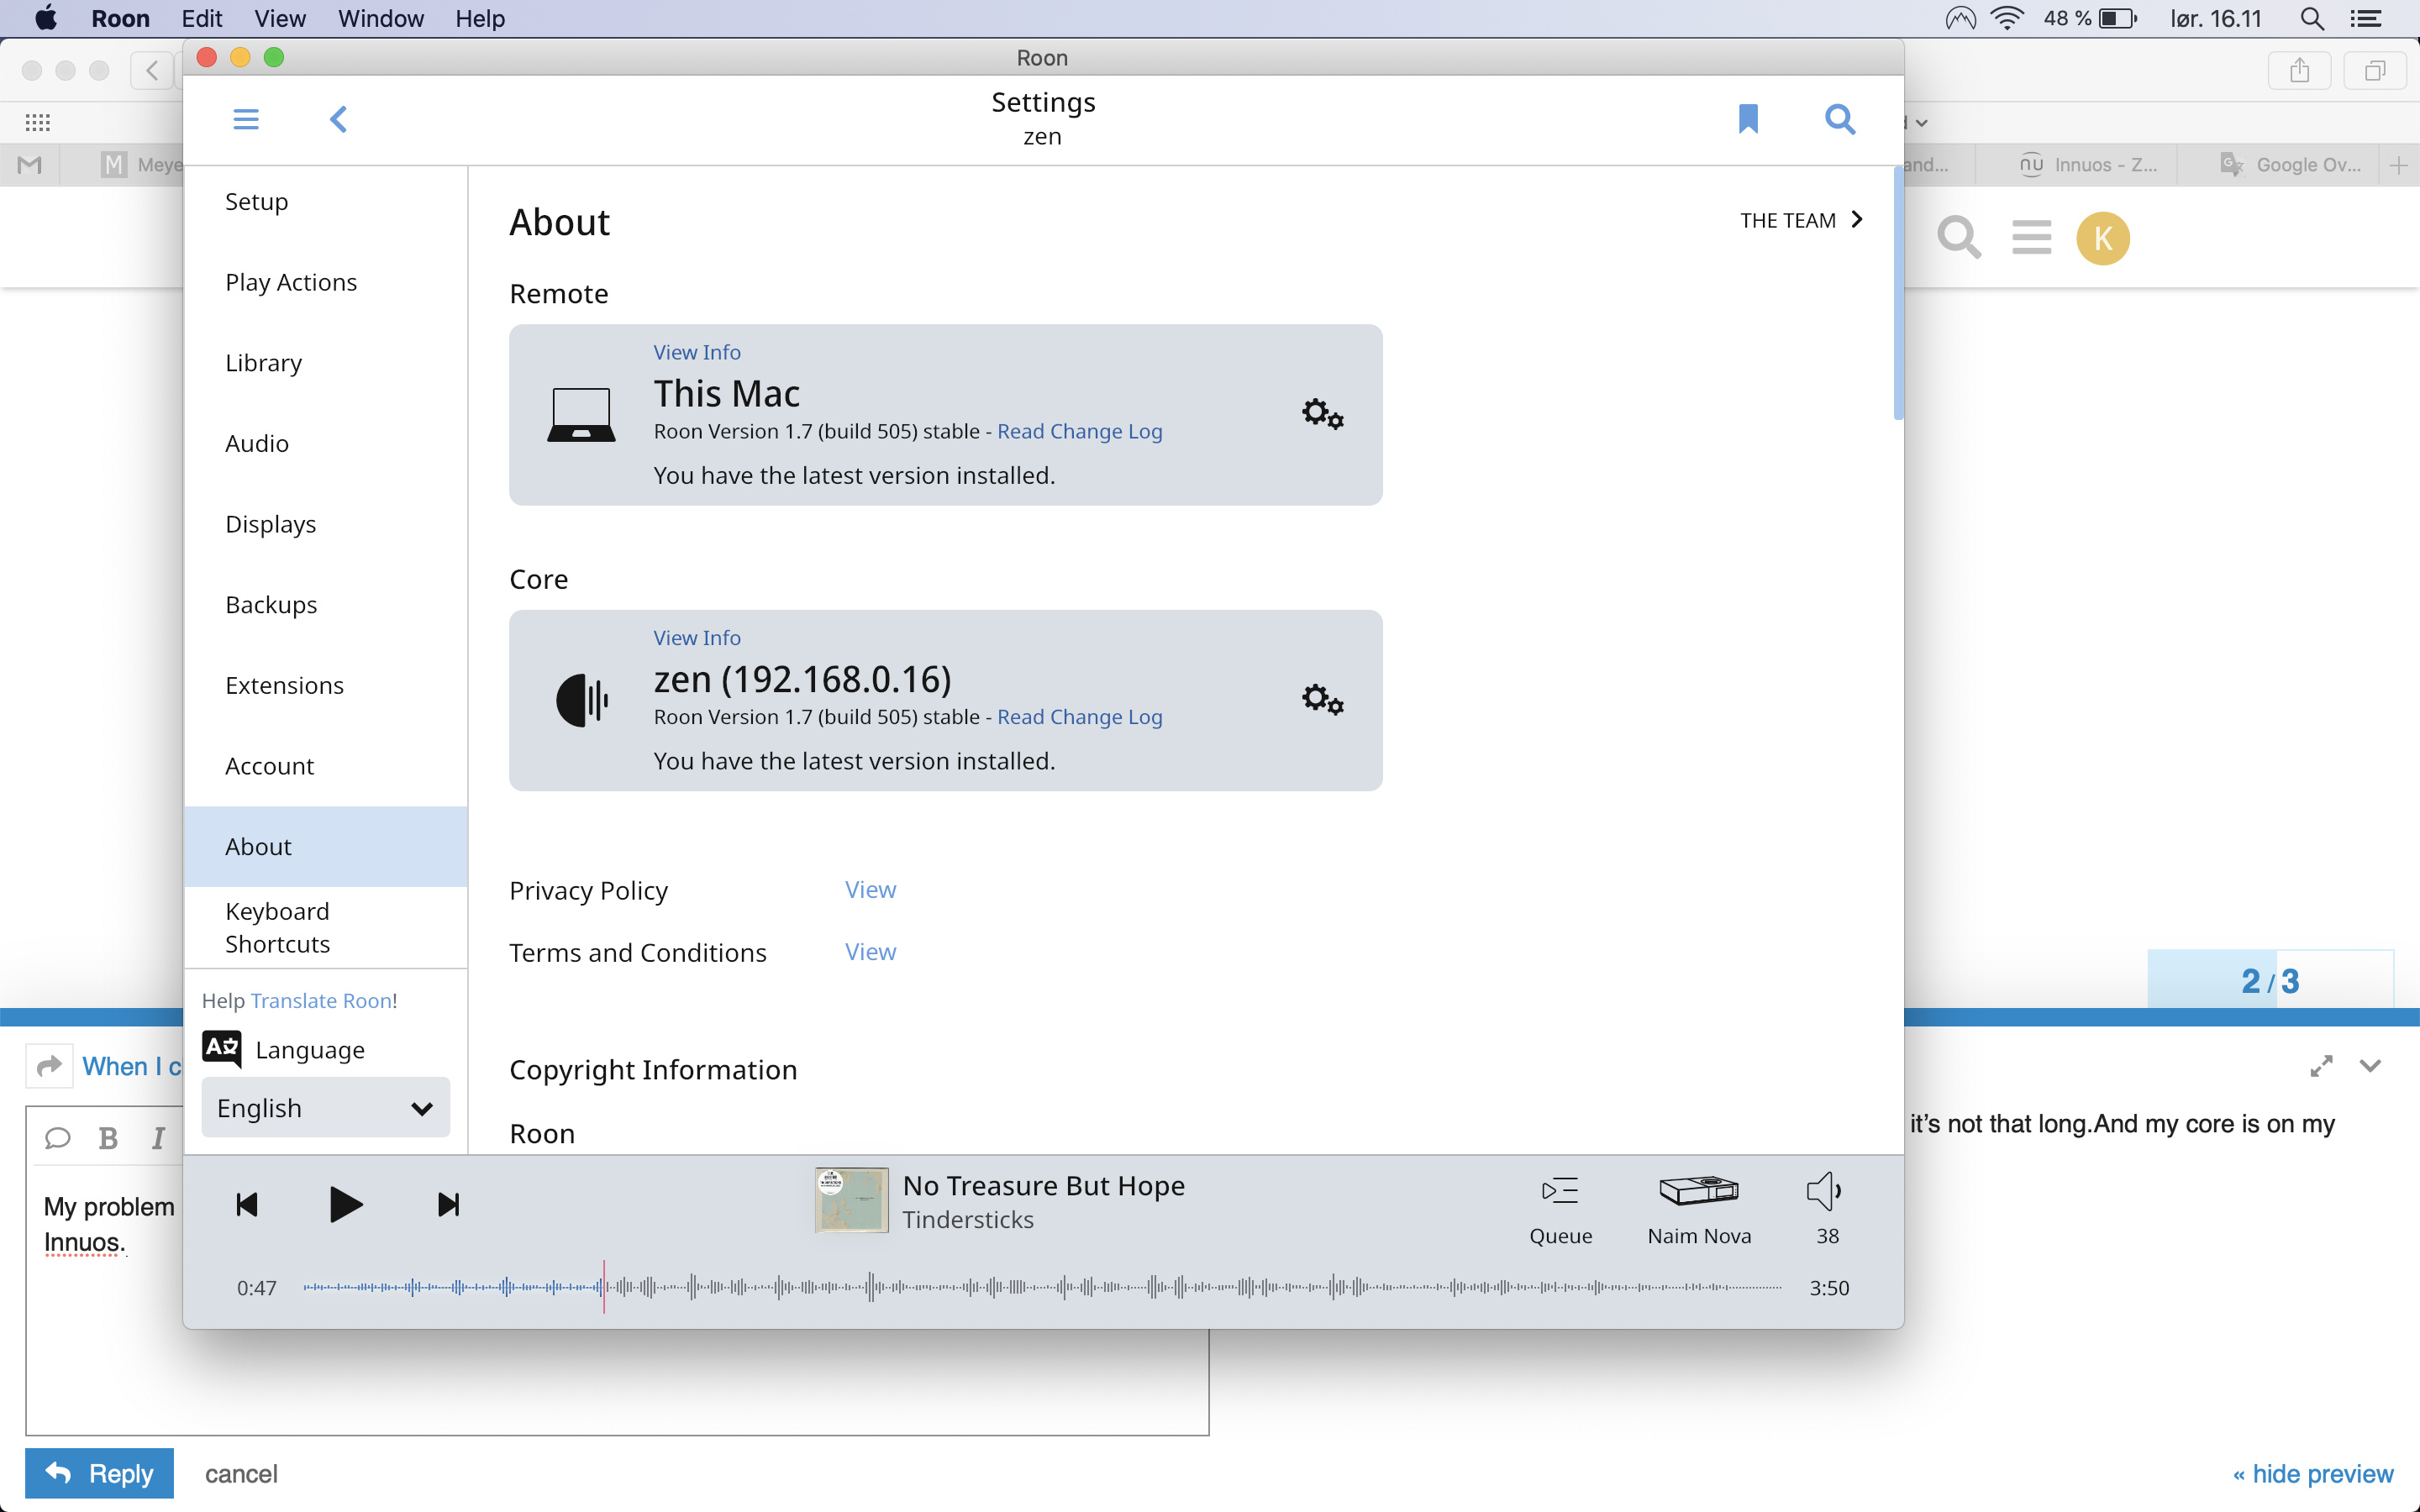The height and width of the screenshot is (1512, 2420).
Task: Open Spotlight search in the menu bar
Action: point(2311,19)
